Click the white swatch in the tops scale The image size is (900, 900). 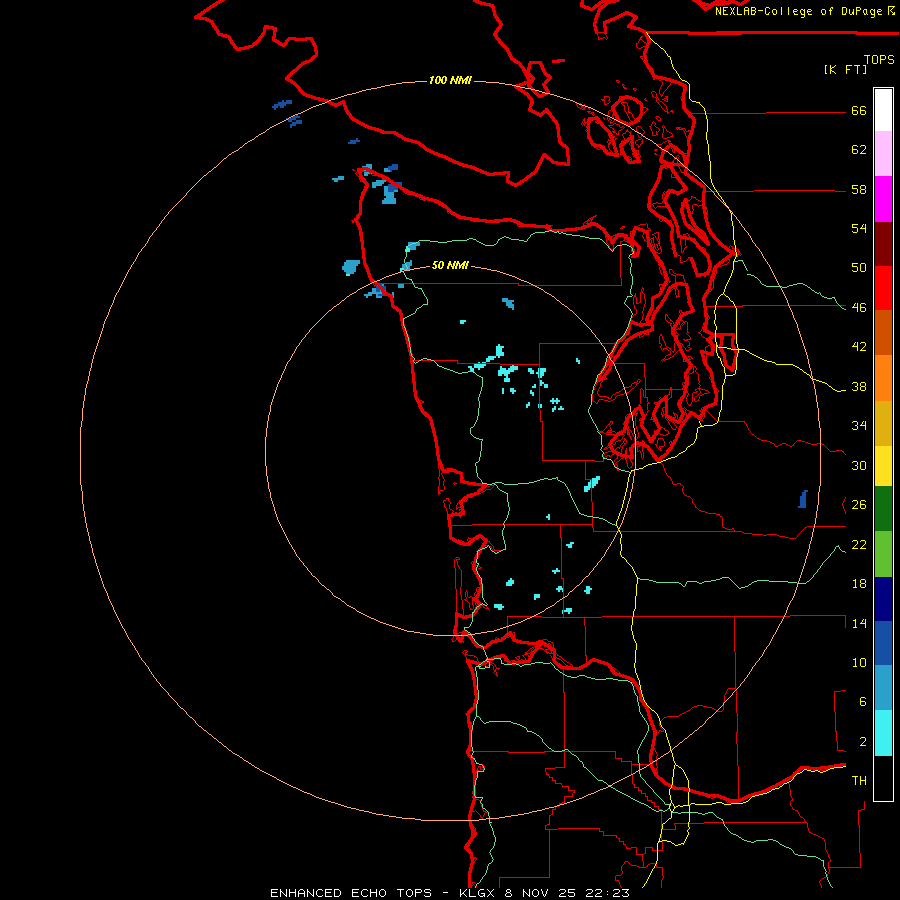coord(883,110)
